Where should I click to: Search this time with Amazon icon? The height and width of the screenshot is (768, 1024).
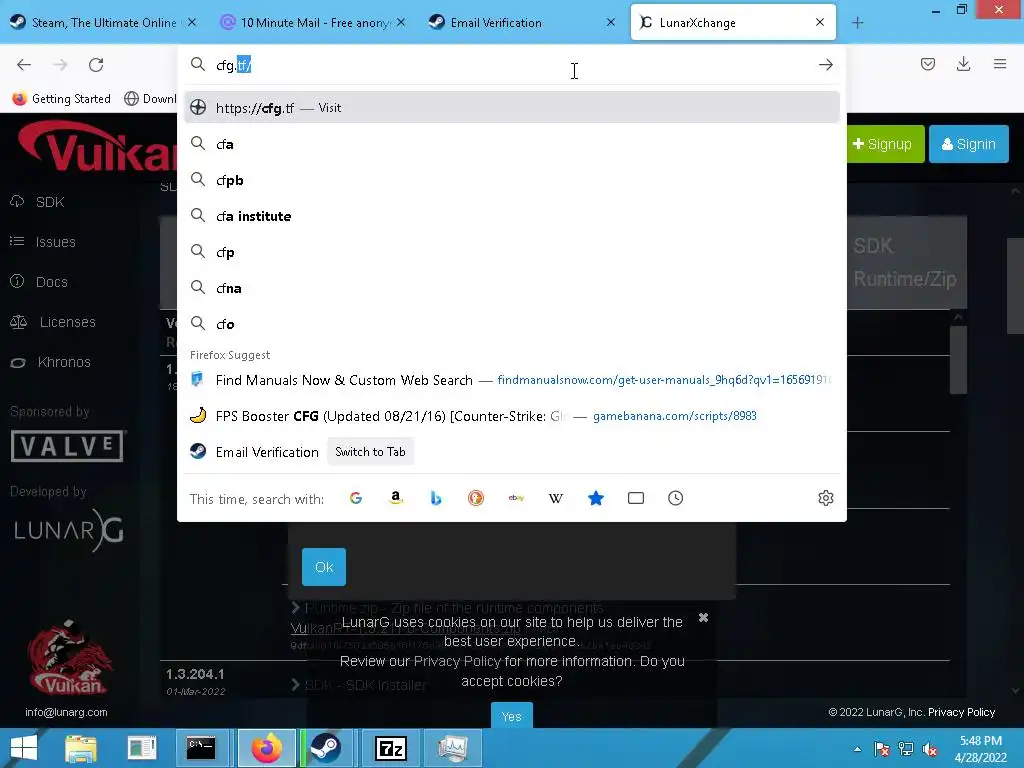[396, 498]
